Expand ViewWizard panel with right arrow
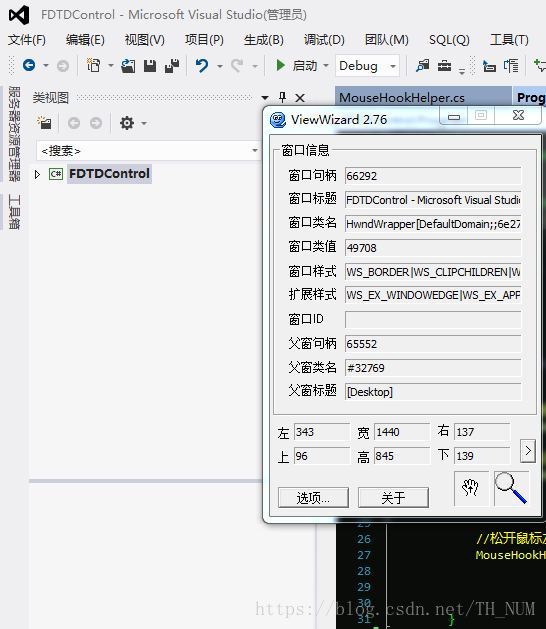The image size is (546, 629). 528,451
